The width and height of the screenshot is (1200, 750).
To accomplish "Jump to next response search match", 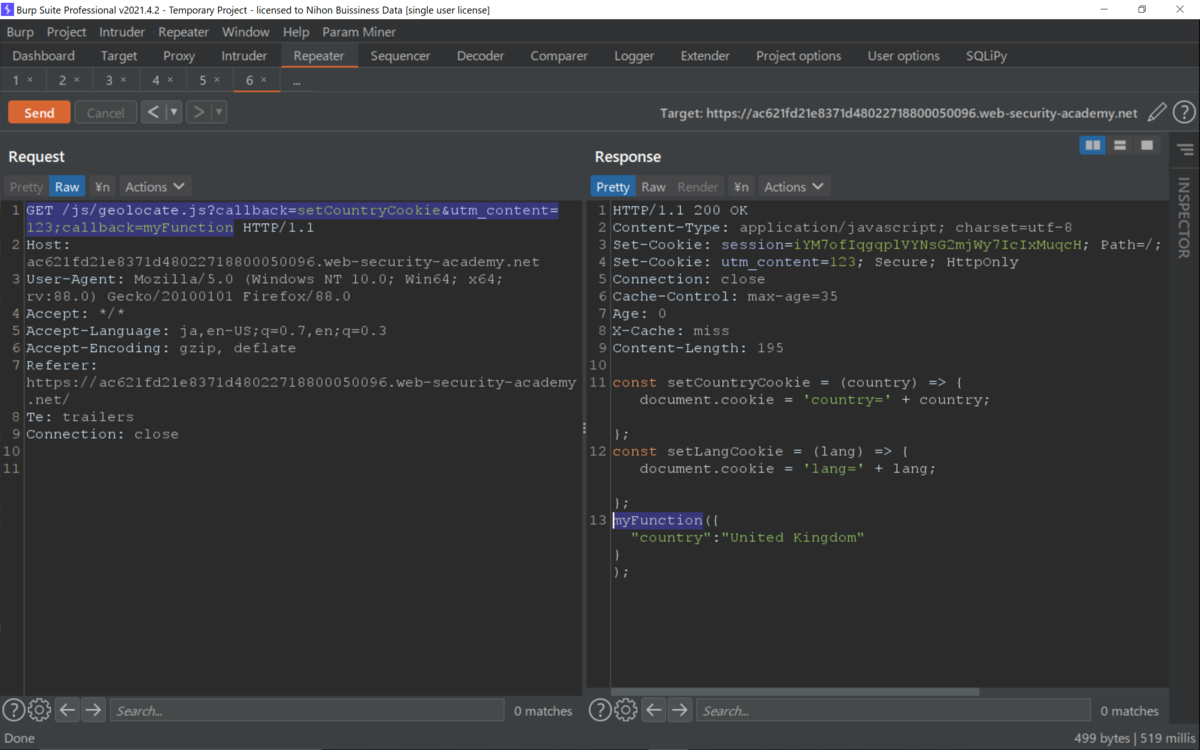I will (679, 710).
